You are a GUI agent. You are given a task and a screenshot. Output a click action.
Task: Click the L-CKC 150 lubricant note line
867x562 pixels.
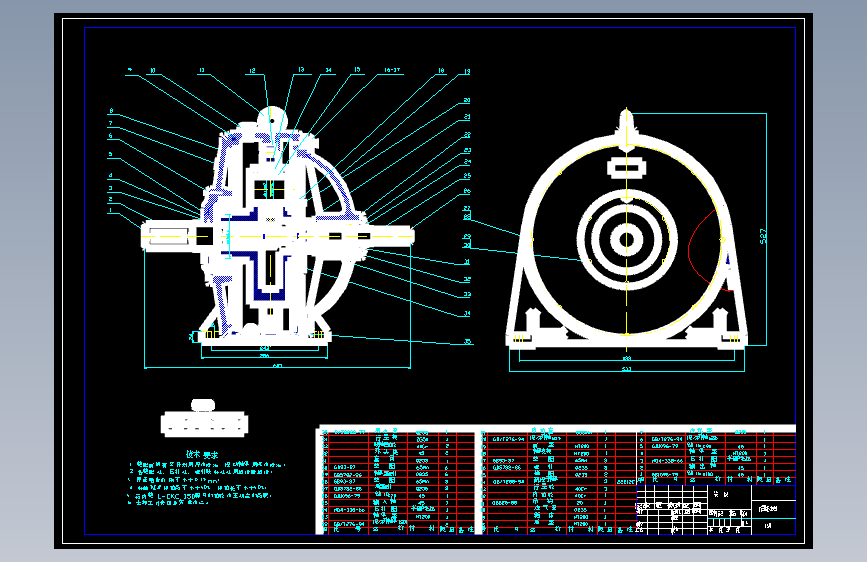click(200, 496)
